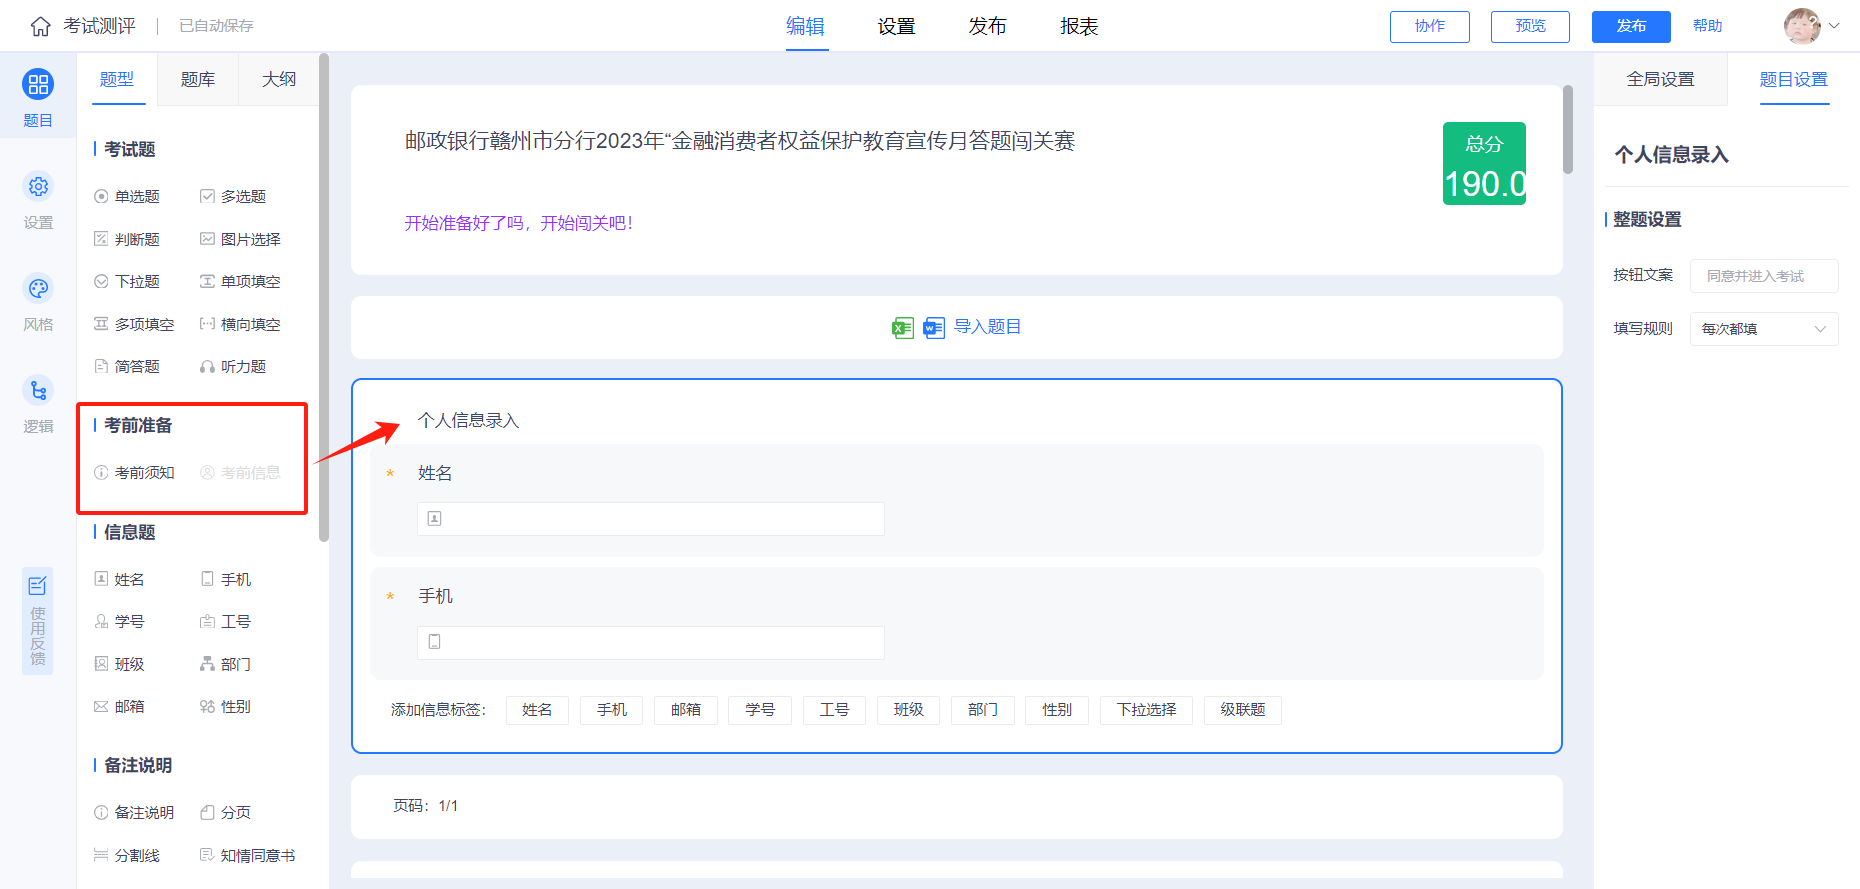Add the 班级 info tag
The width and height of the screenshot is (1860, 889).
coord(909,710)
